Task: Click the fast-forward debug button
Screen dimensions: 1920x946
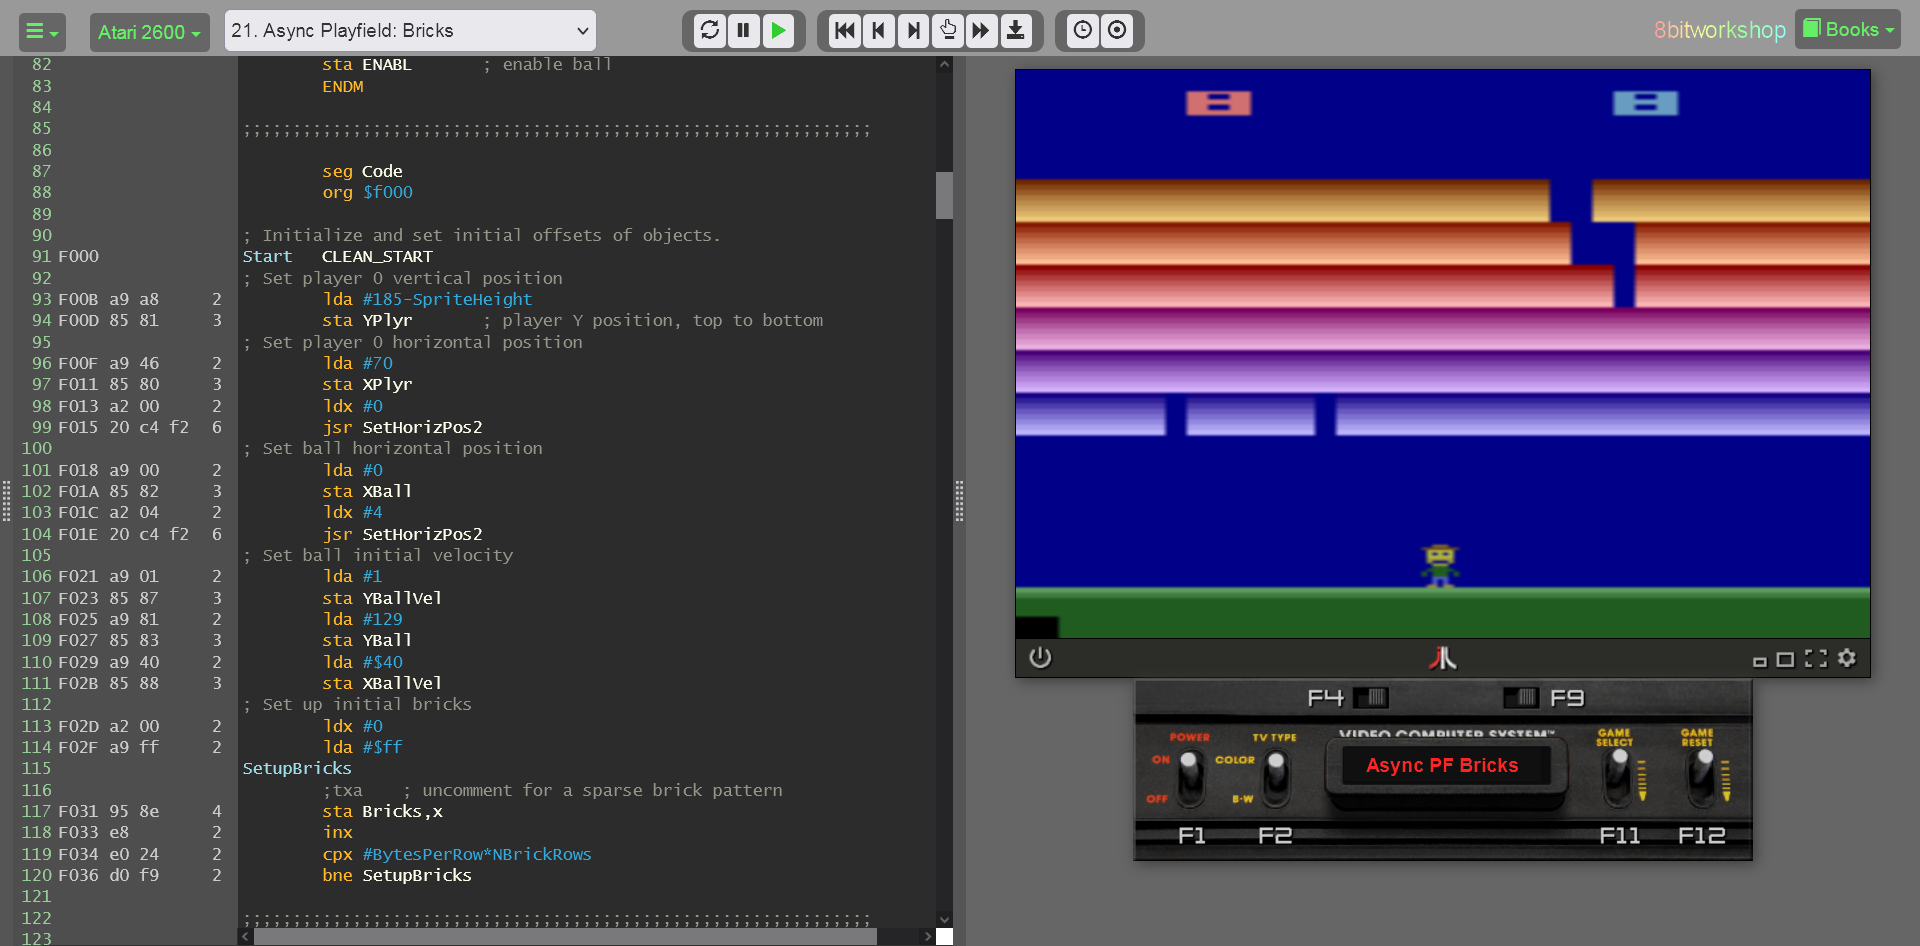Action: [981, 30]
